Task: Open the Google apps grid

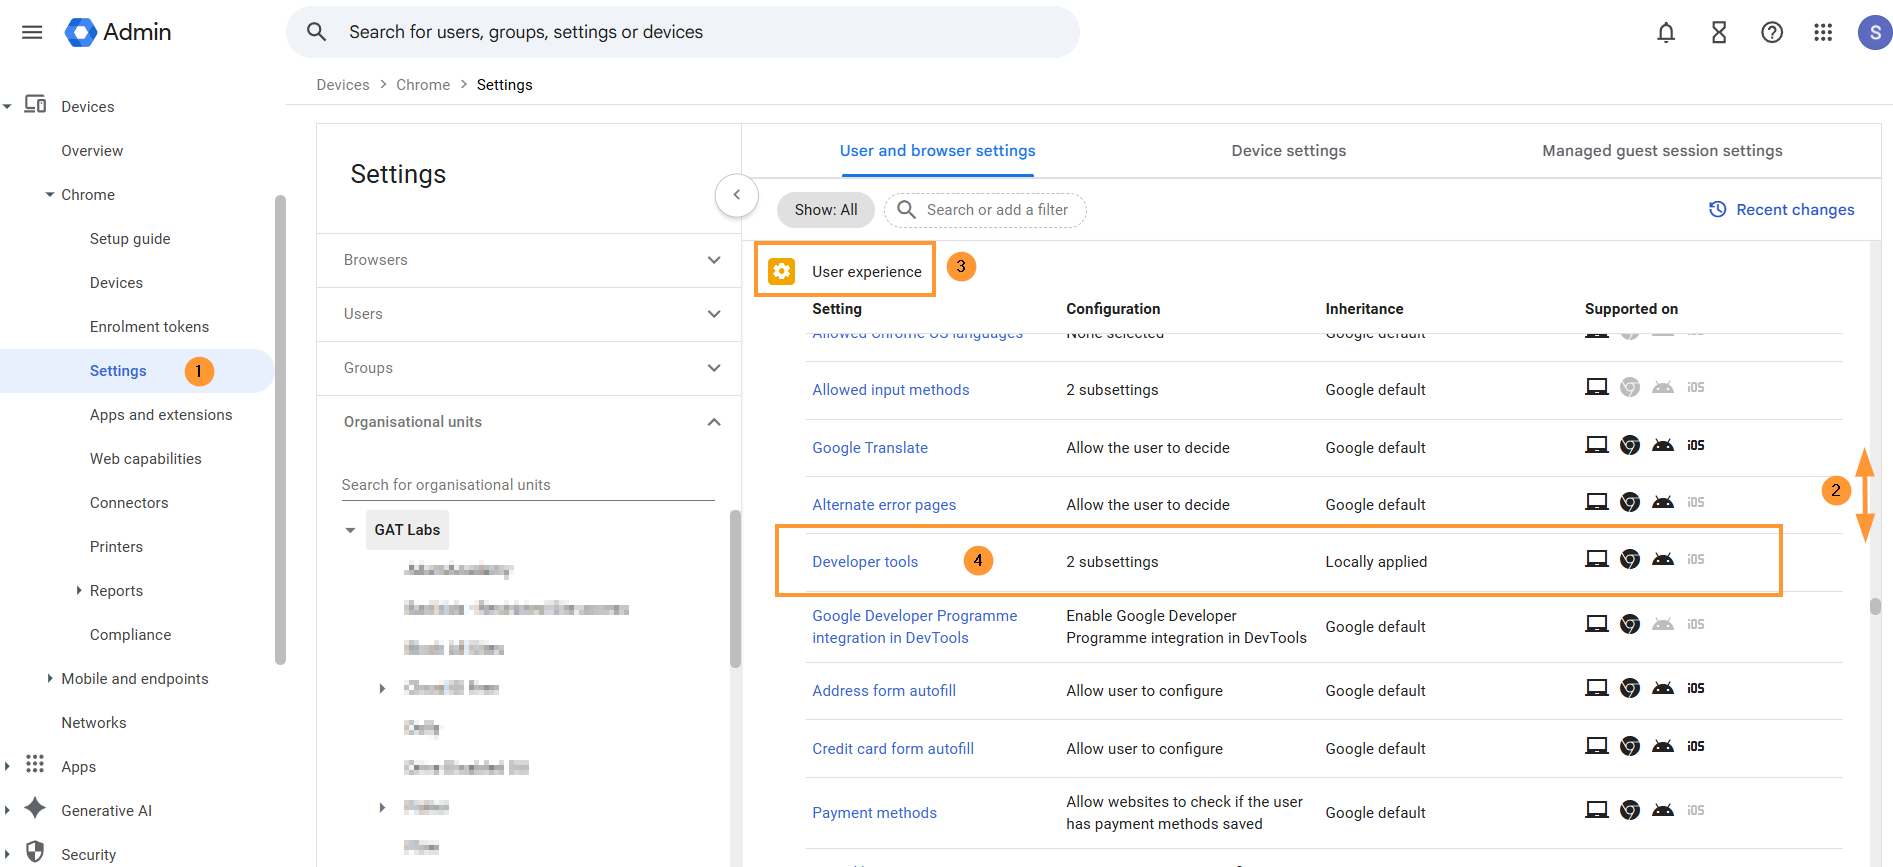Action: 1823,32
